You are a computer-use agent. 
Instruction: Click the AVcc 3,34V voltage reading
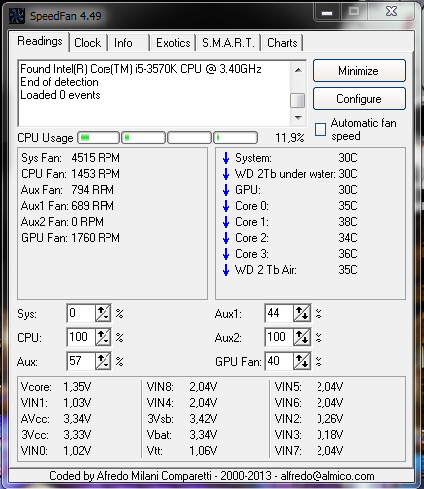pos(56,419)
